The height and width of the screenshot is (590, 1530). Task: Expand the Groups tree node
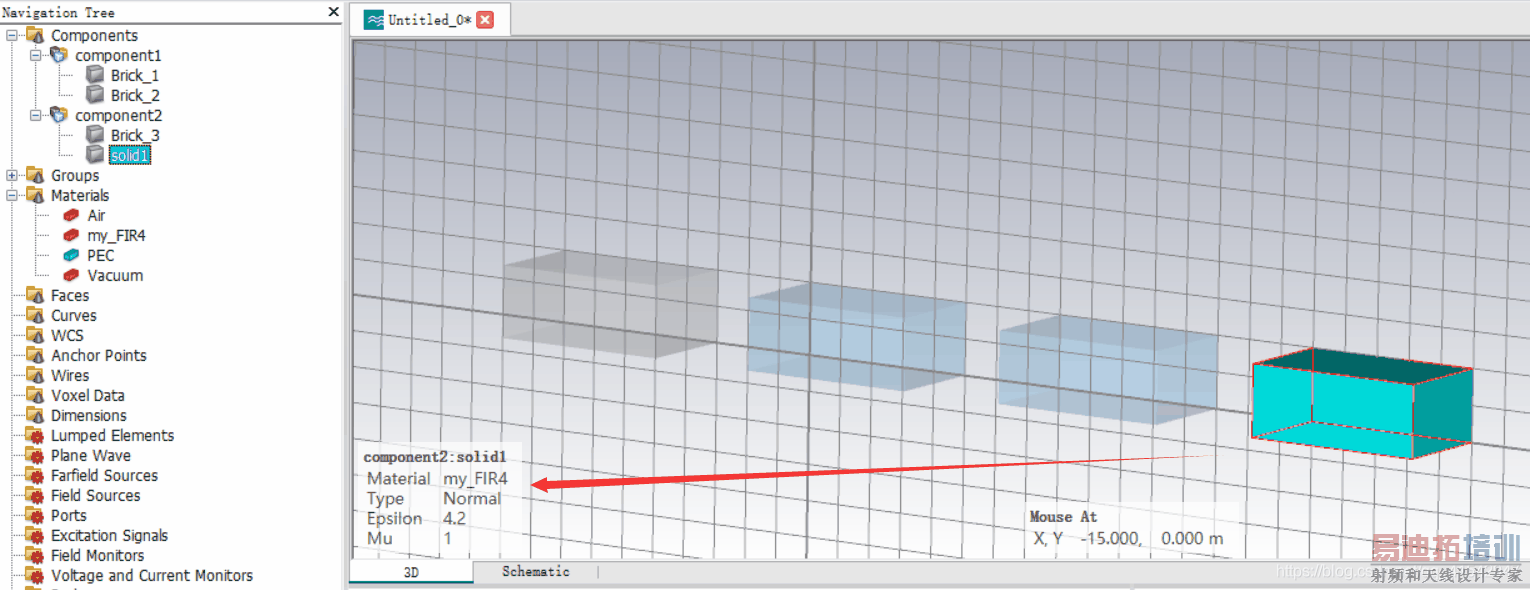click(x=12, y=175)
